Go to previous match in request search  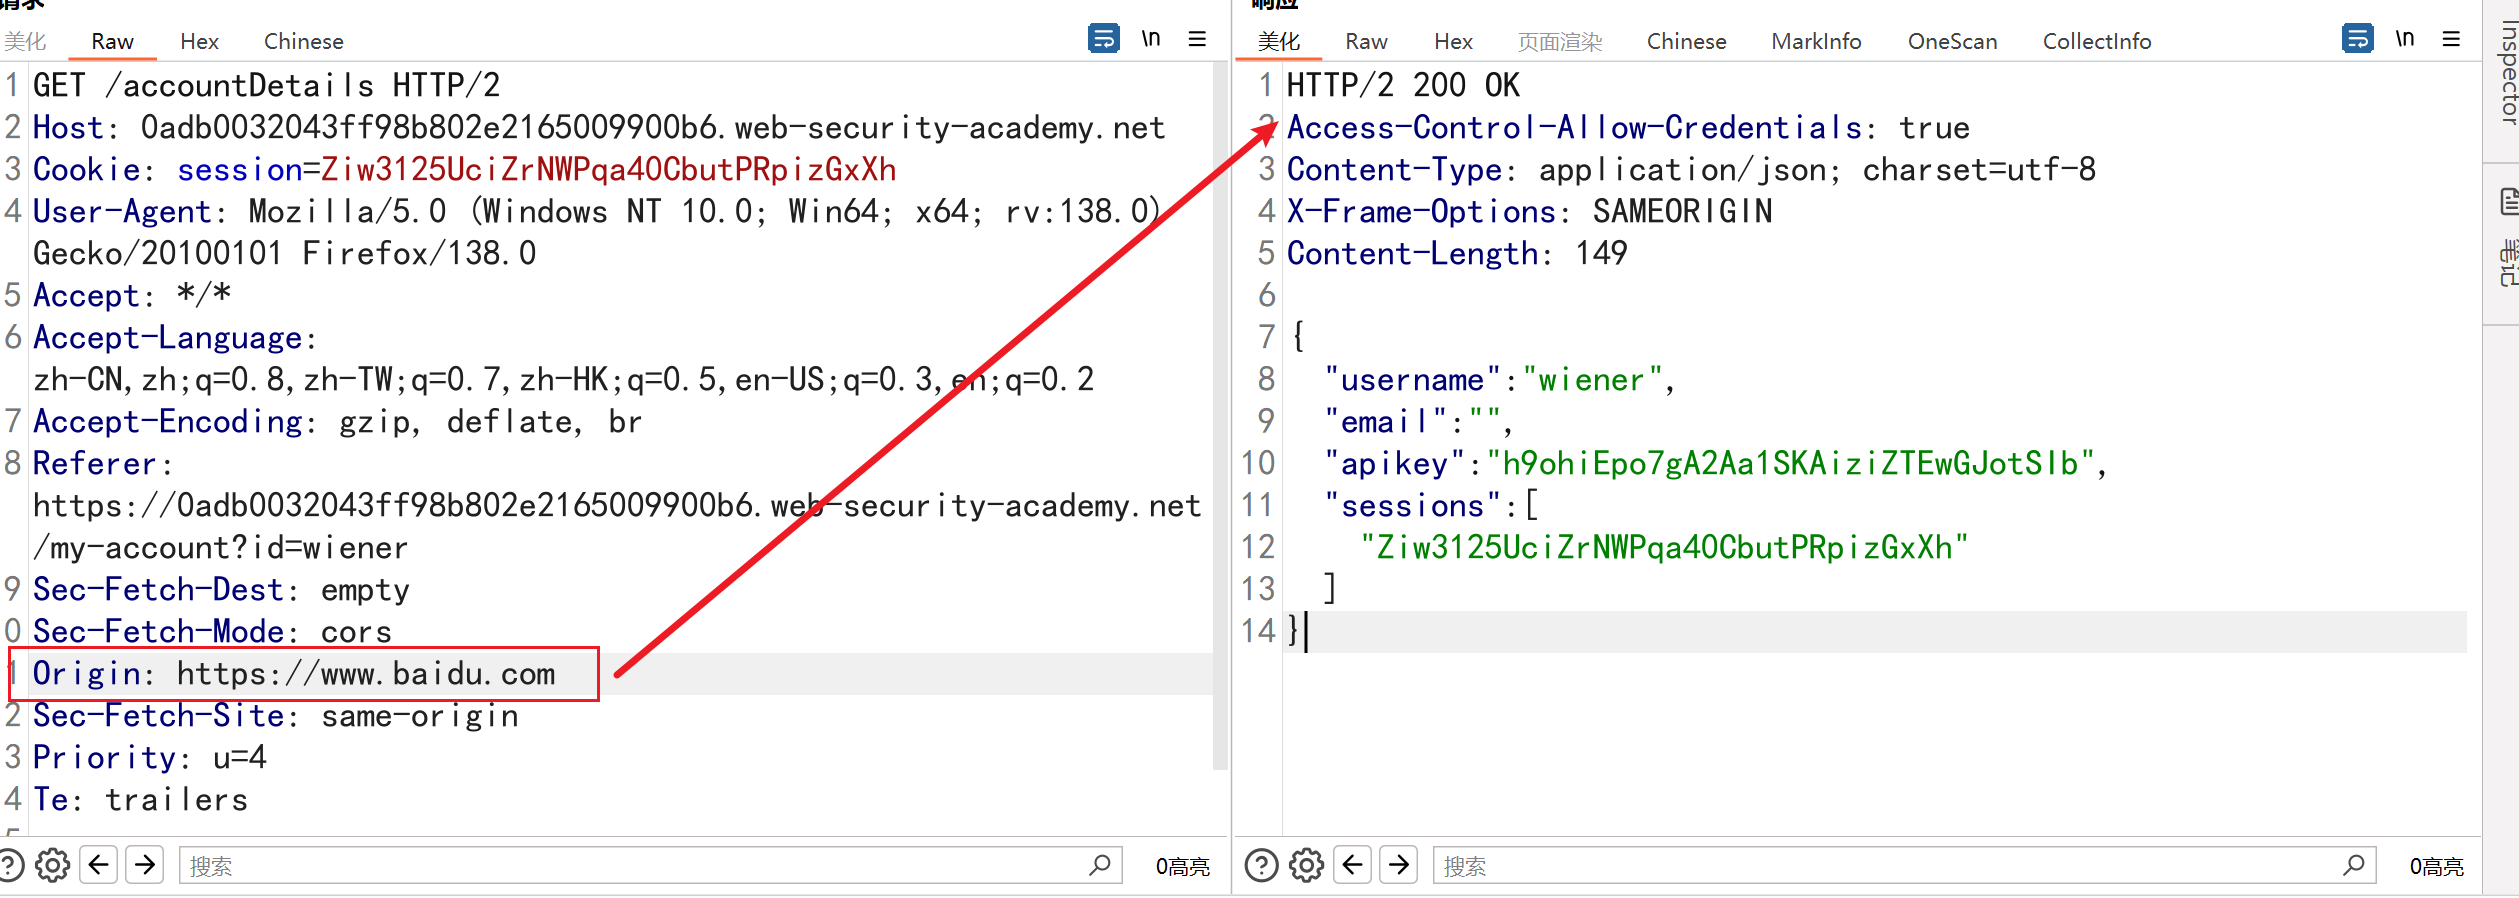99,865
